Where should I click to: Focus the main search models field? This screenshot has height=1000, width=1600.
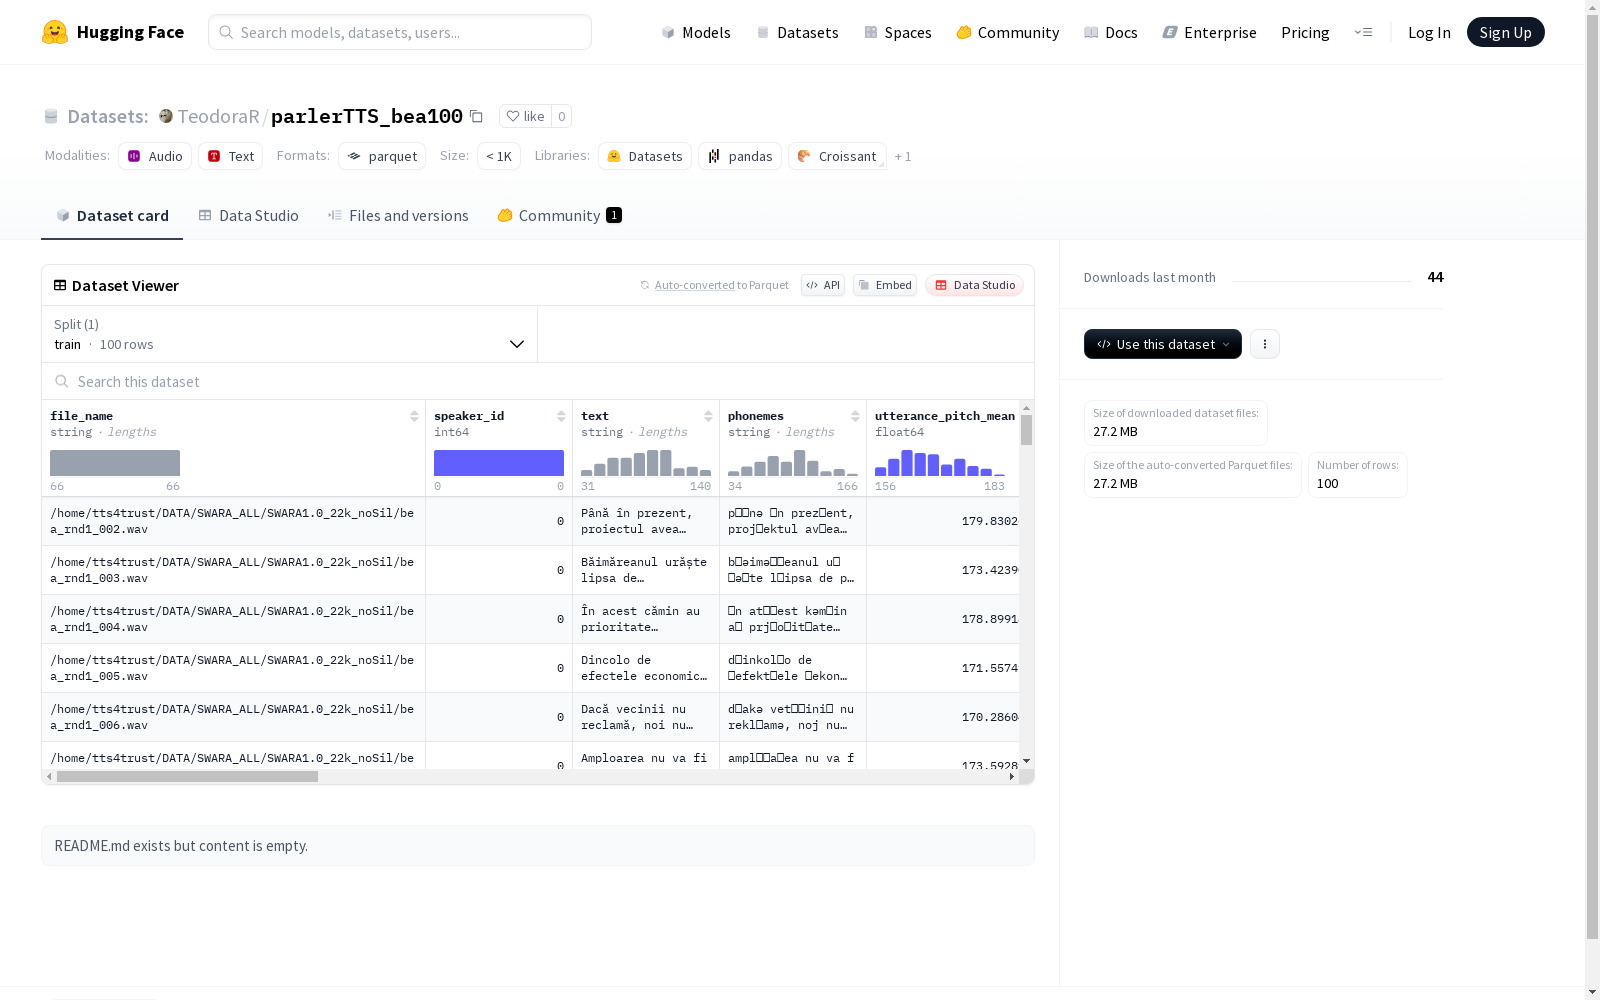click(x=400, y=32)
